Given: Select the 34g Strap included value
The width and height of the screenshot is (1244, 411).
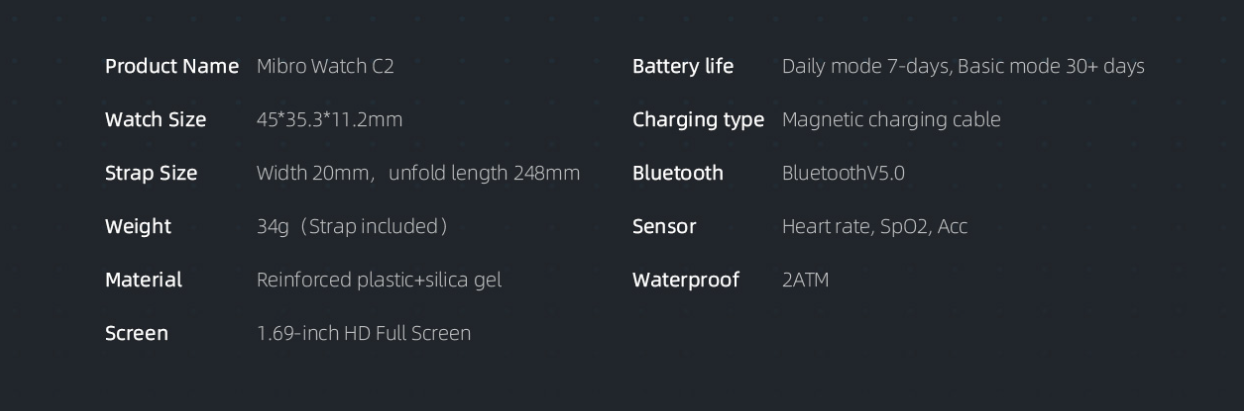Looking at the screenshot, I should click(352, 227).
